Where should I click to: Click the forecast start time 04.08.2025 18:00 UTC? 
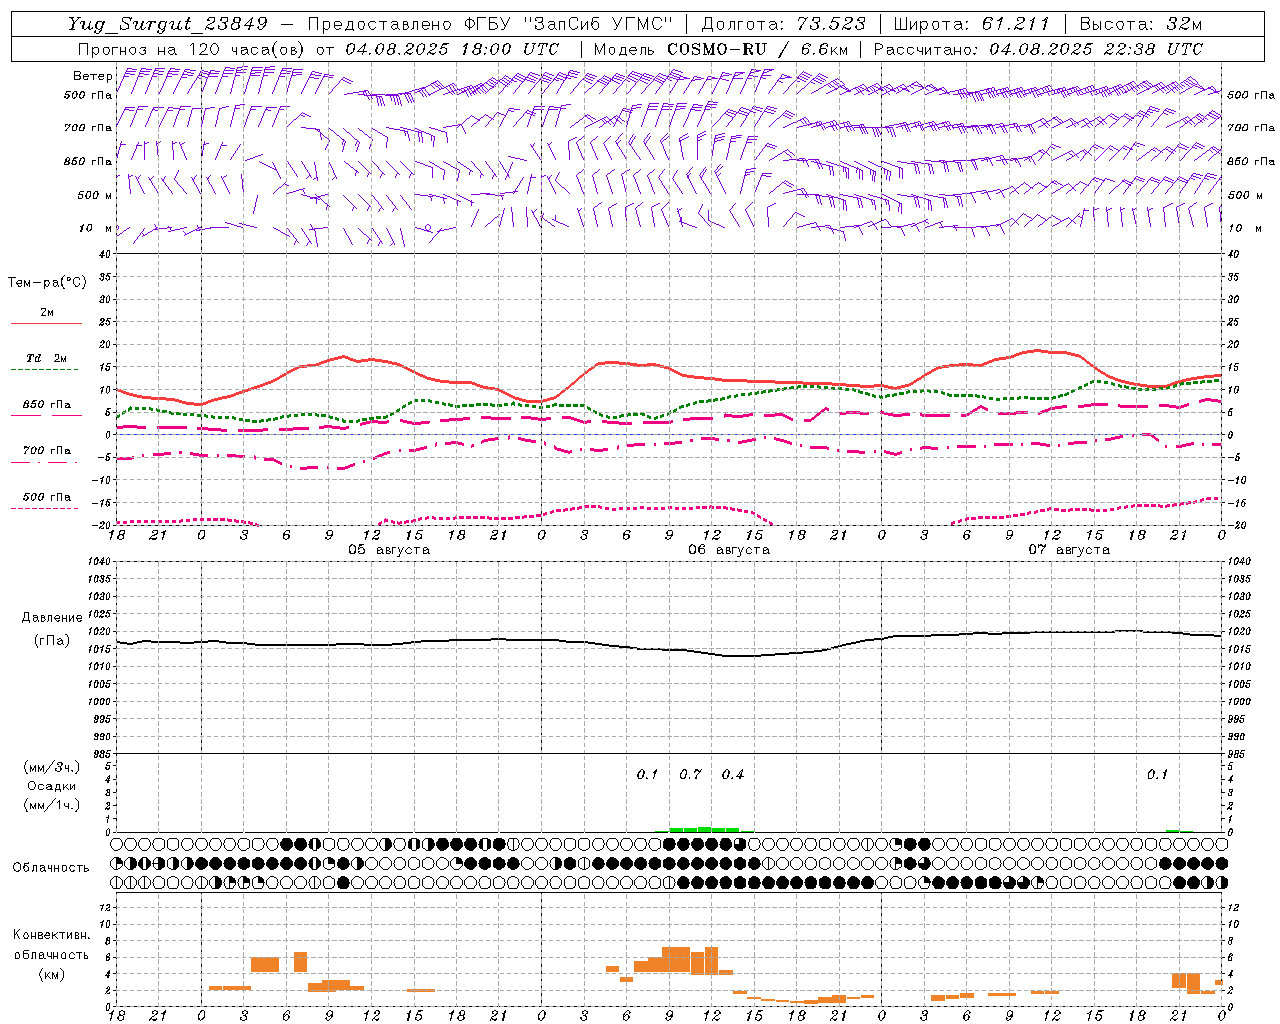coord(452,49)
